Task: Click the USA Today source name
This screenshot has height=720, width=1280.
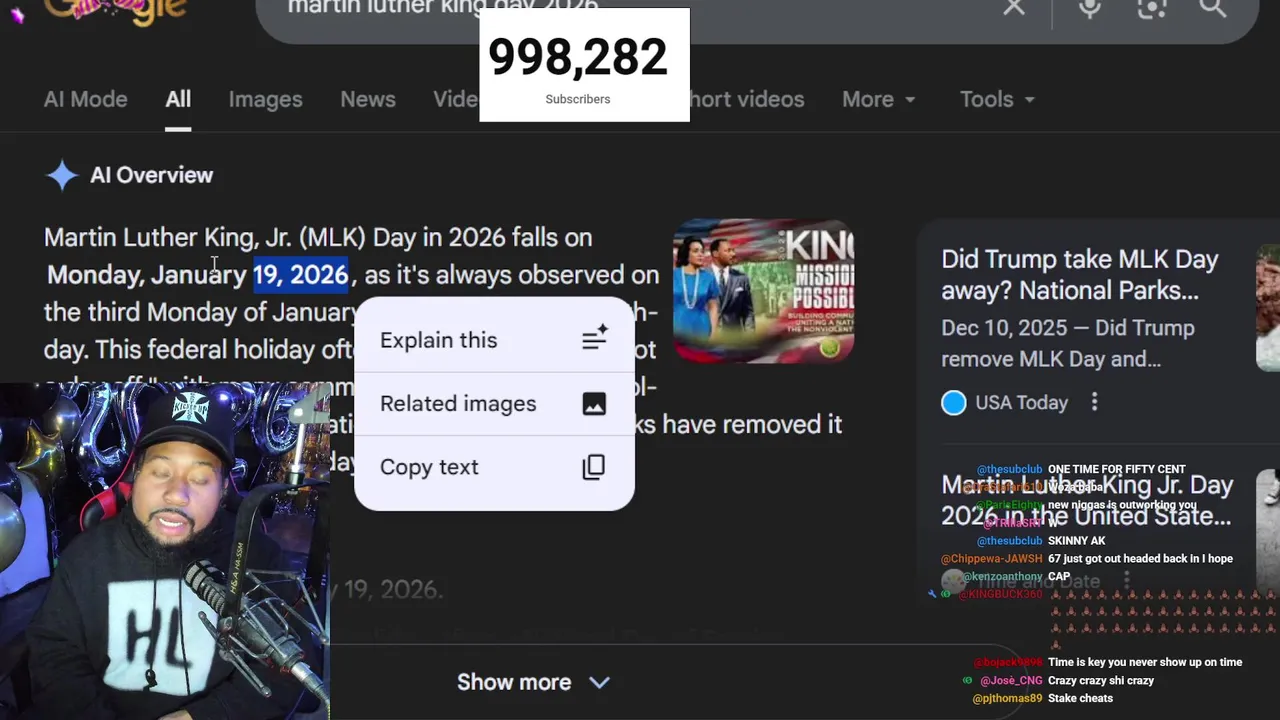Action: coord(1021,402)
